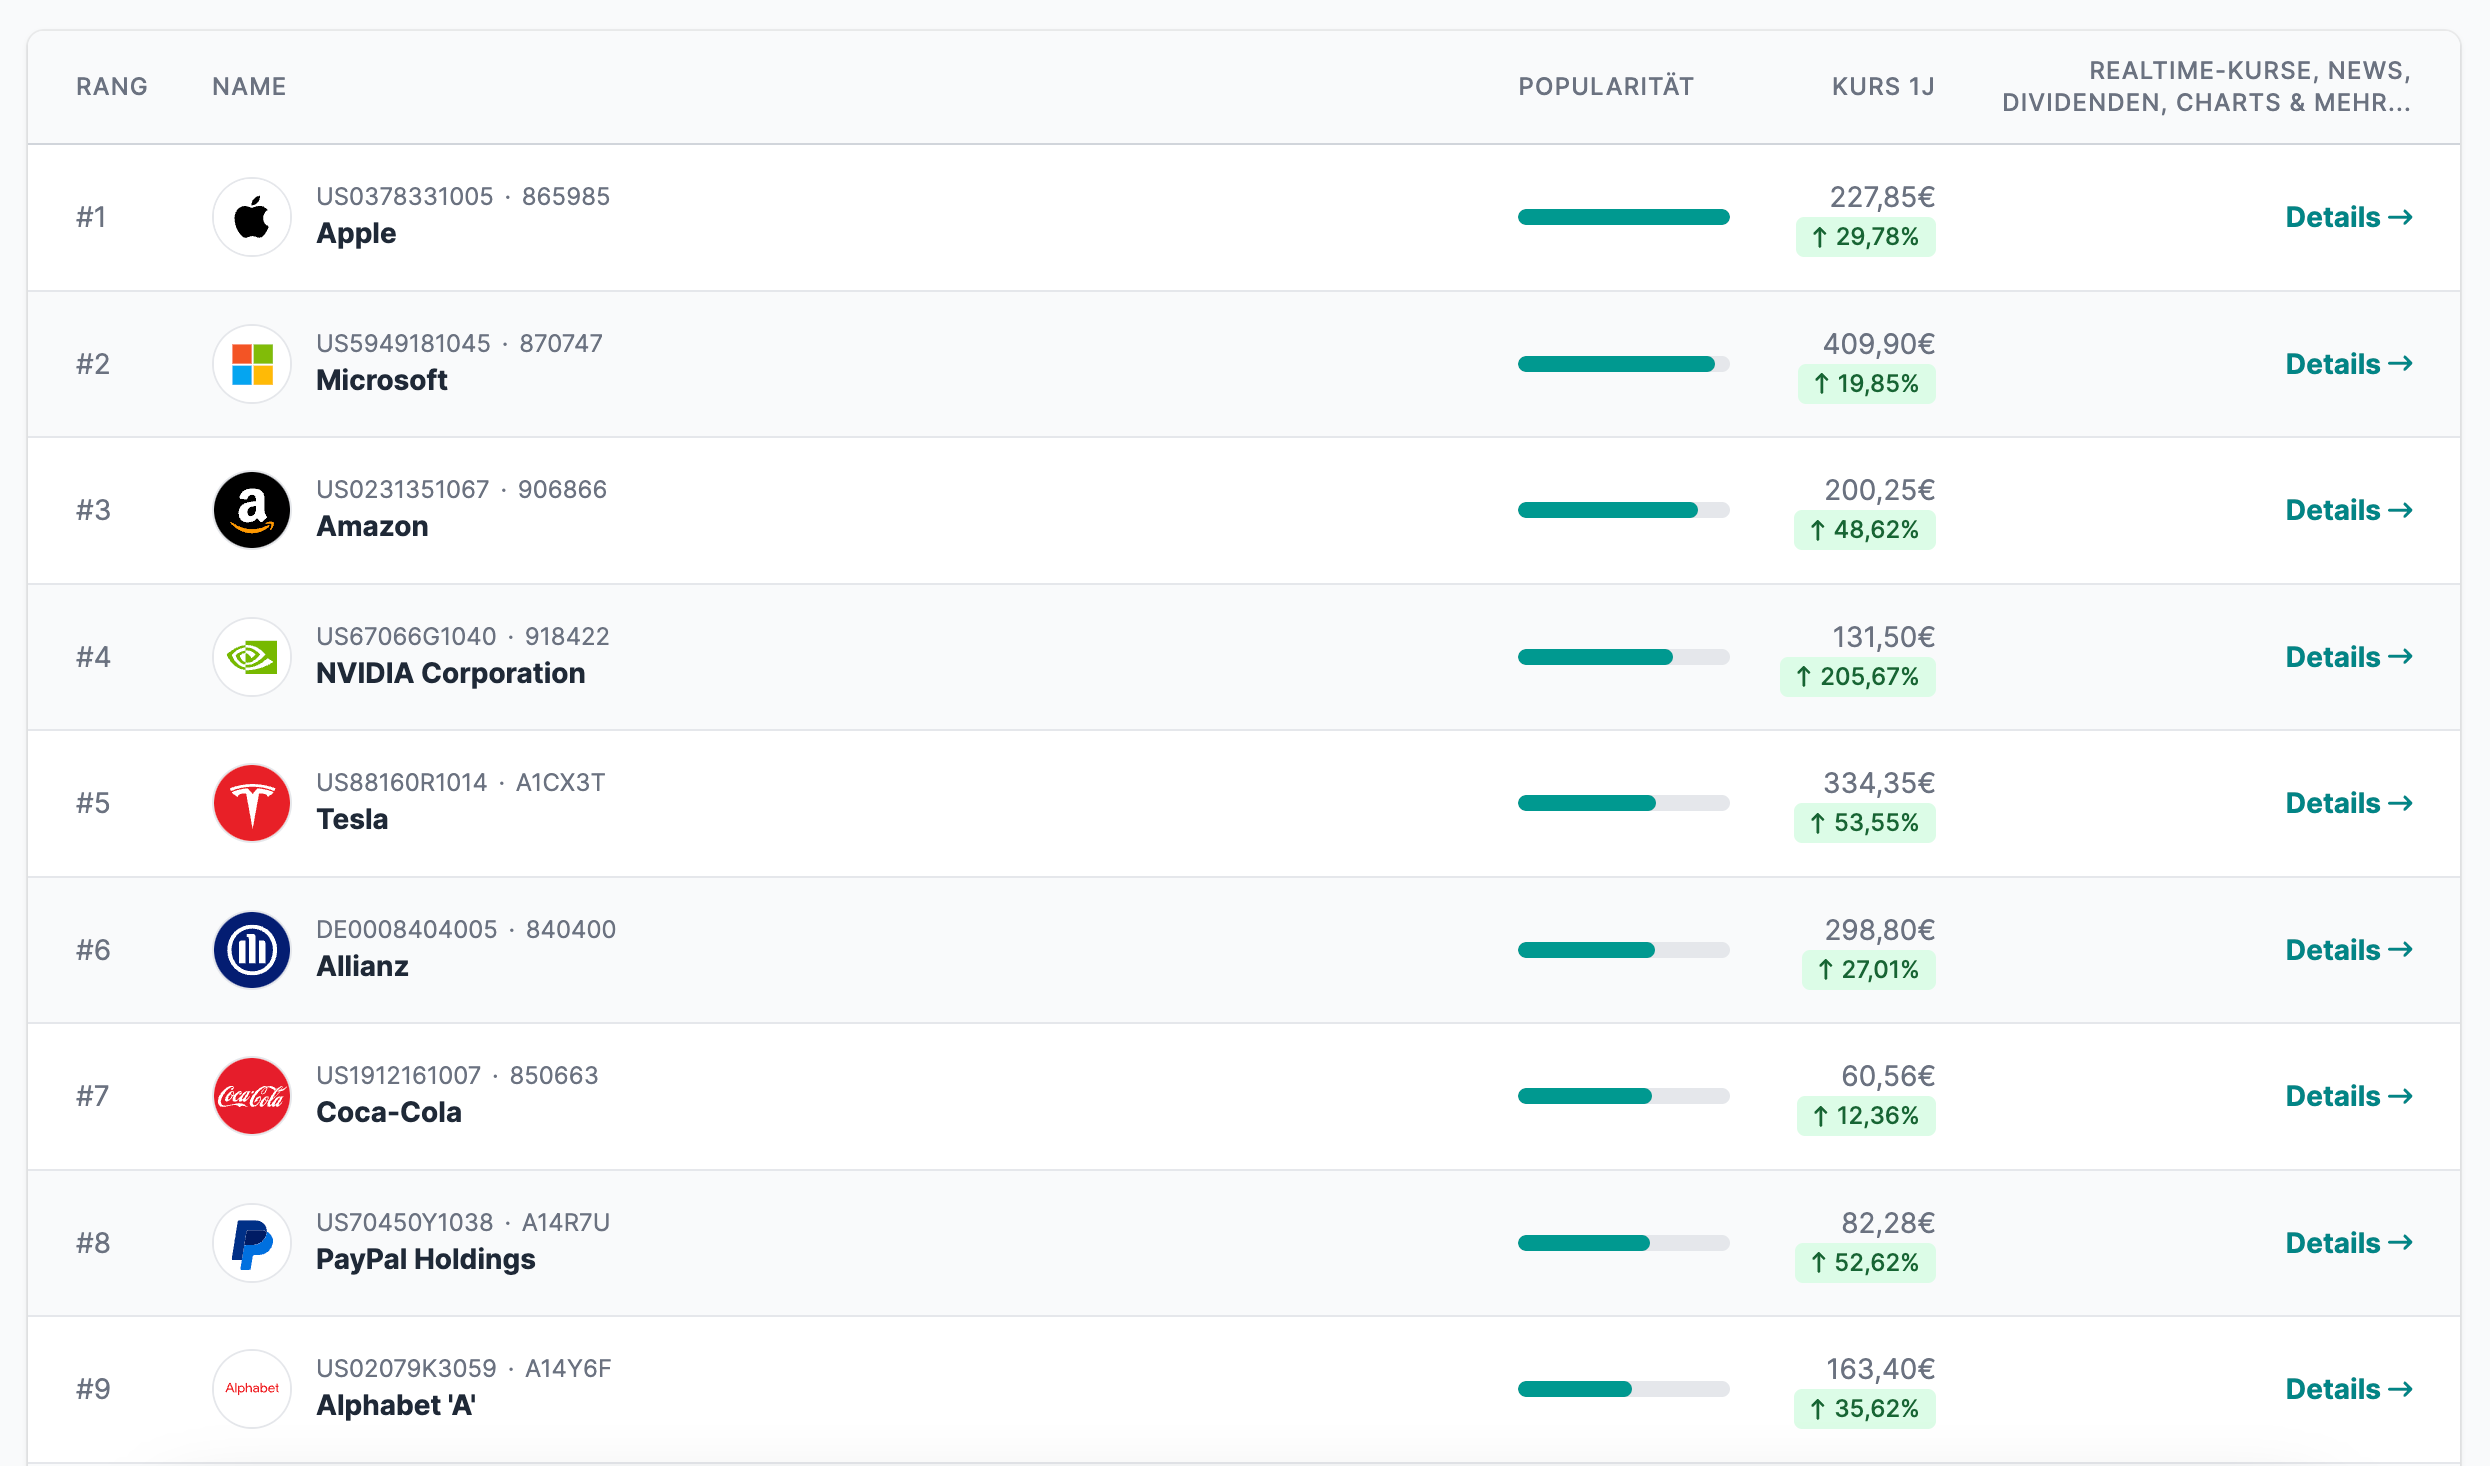Click the 48,62% change badge
The height and width of the screenshot is (1466, 2490).
point(1865,530)
